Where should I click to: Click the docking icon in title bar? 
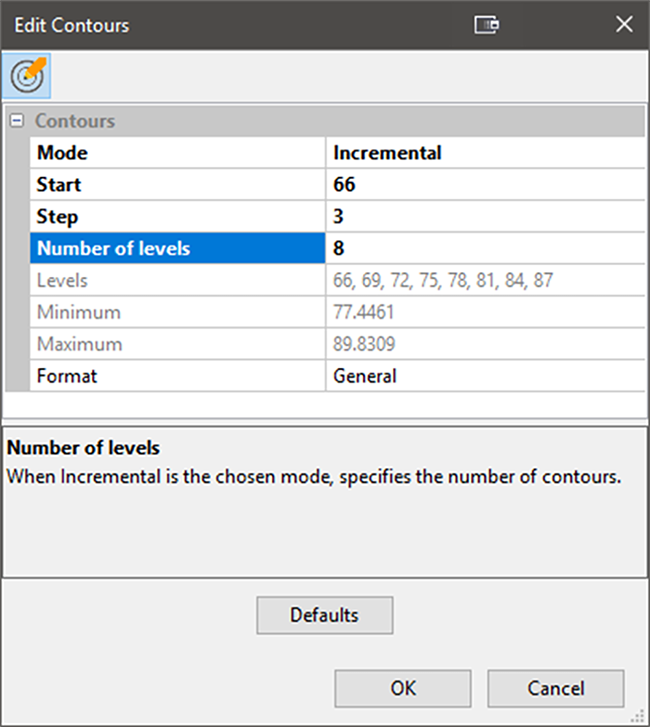coord(486,25)
